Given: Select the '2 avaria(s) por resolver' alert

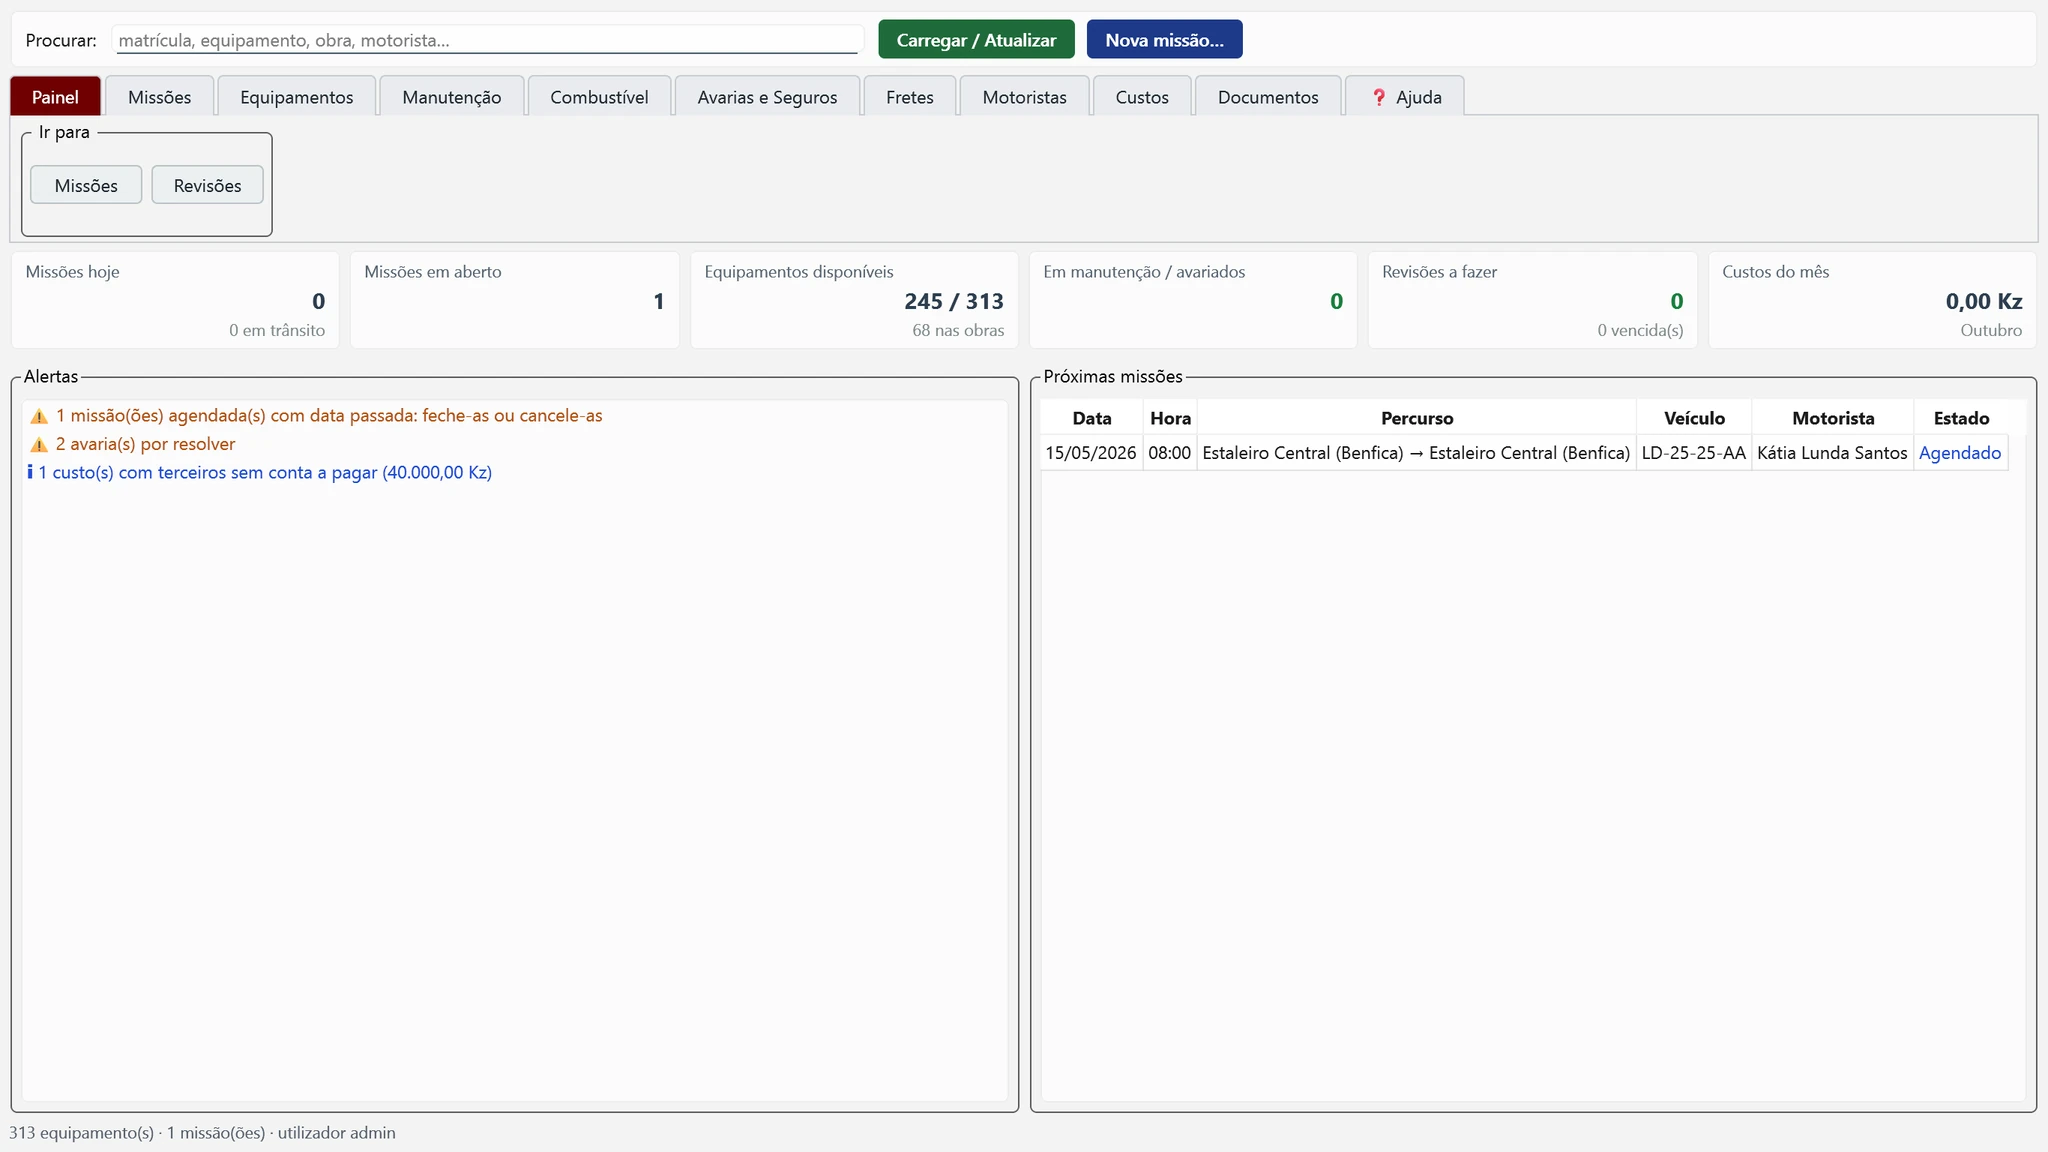Looking at the screenshot, I should point(514,444).
